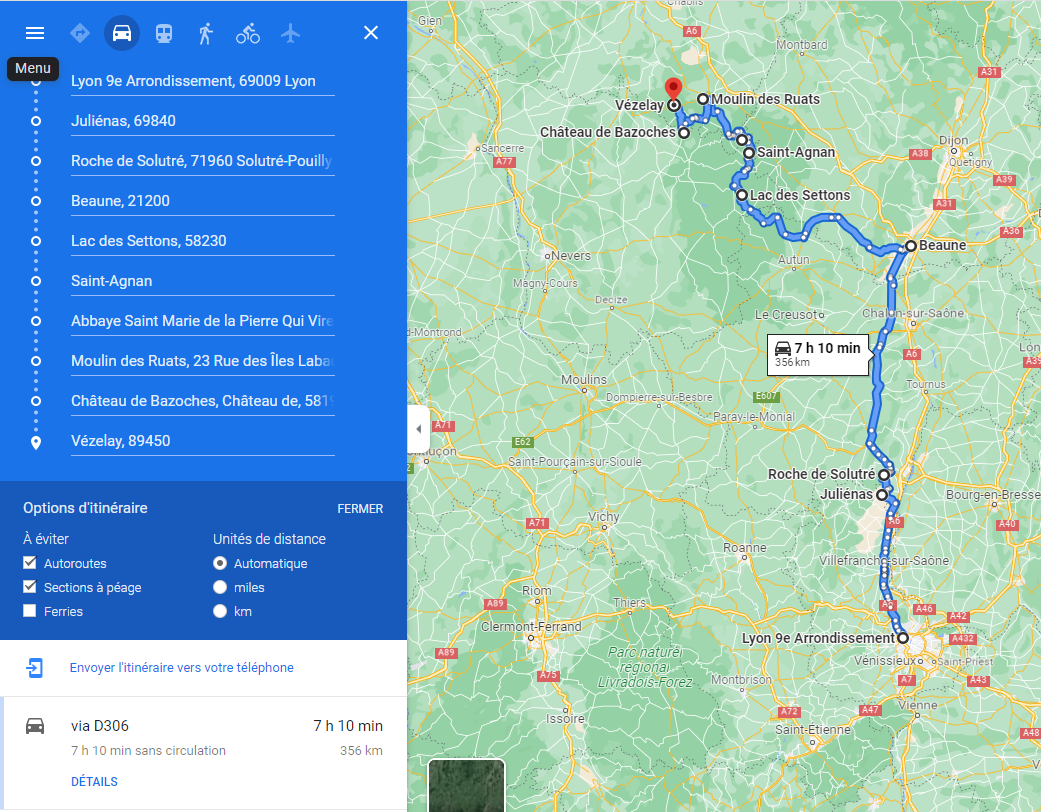
Task: Select the via D306 route row
Action: point(203,753)
